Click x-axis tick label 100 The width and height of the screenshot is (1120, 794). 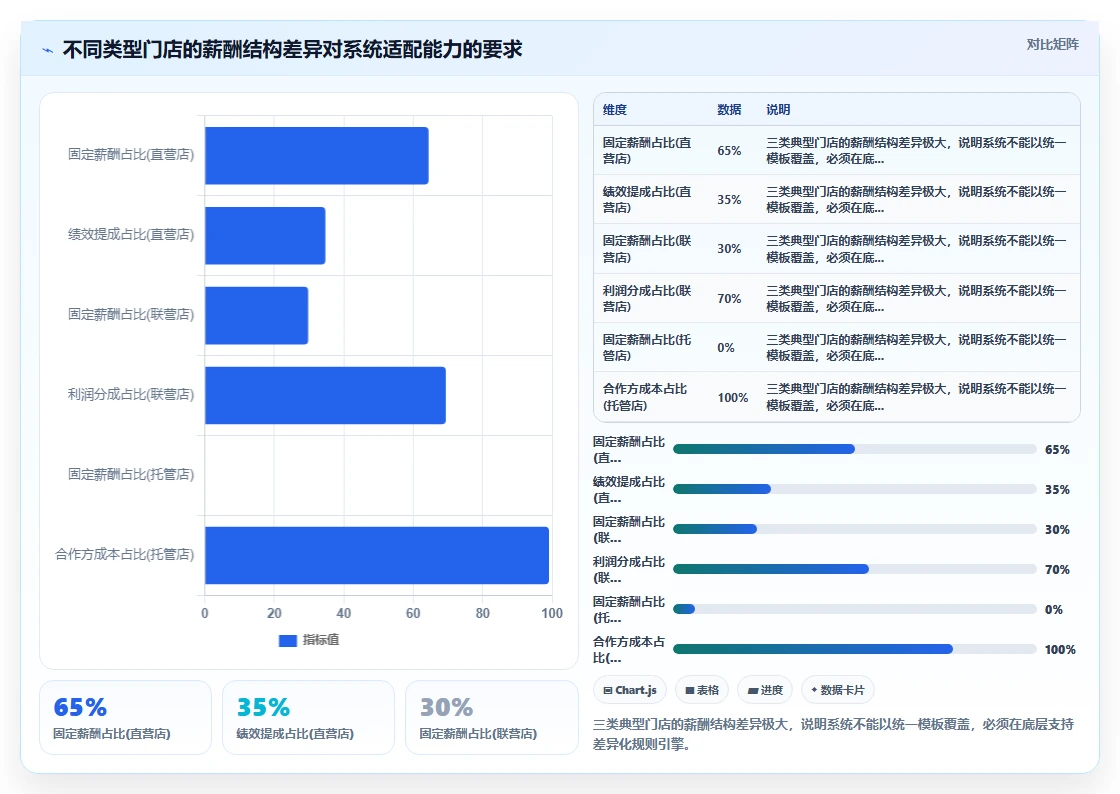coord(551,613)
